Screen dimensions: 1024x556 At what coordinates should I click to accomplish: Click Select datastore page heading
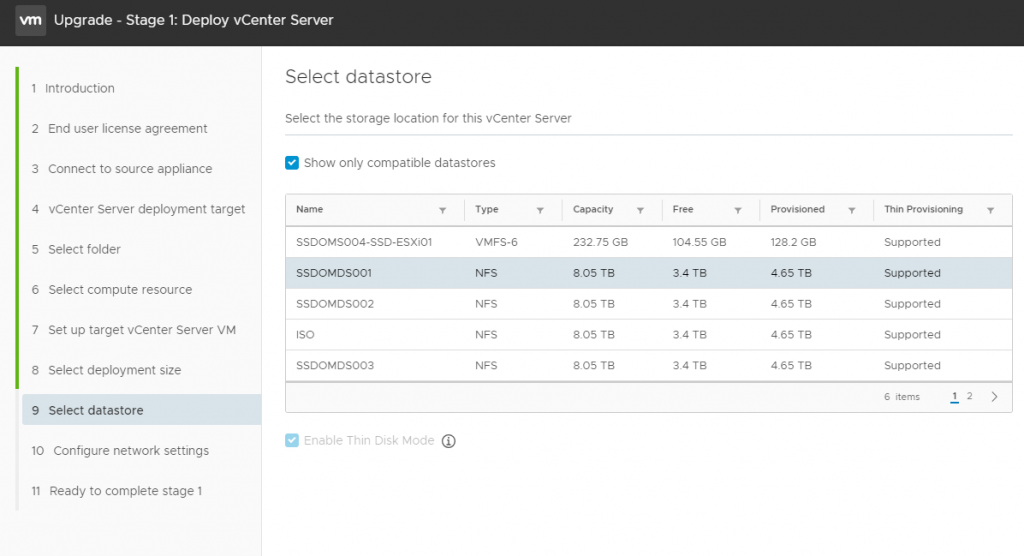pos(358,76)
